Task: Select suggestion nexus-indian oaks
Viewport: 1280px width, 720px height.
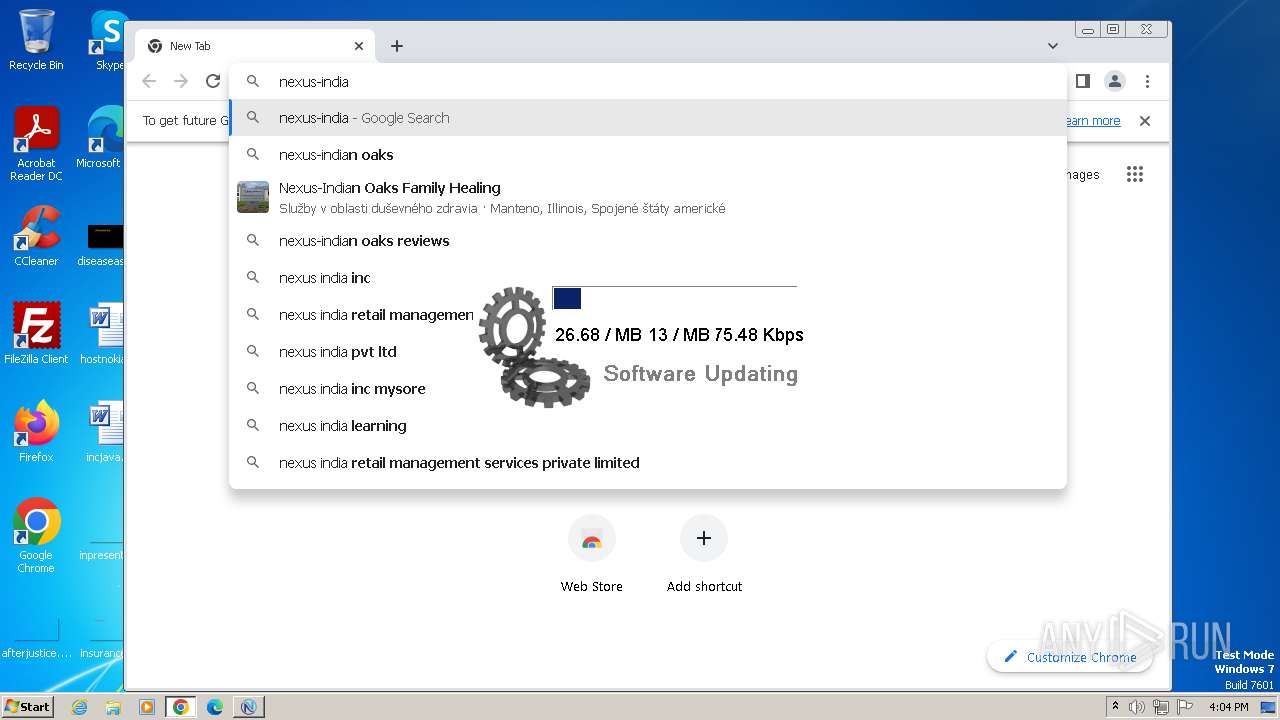Action: (x=648, y=155)
